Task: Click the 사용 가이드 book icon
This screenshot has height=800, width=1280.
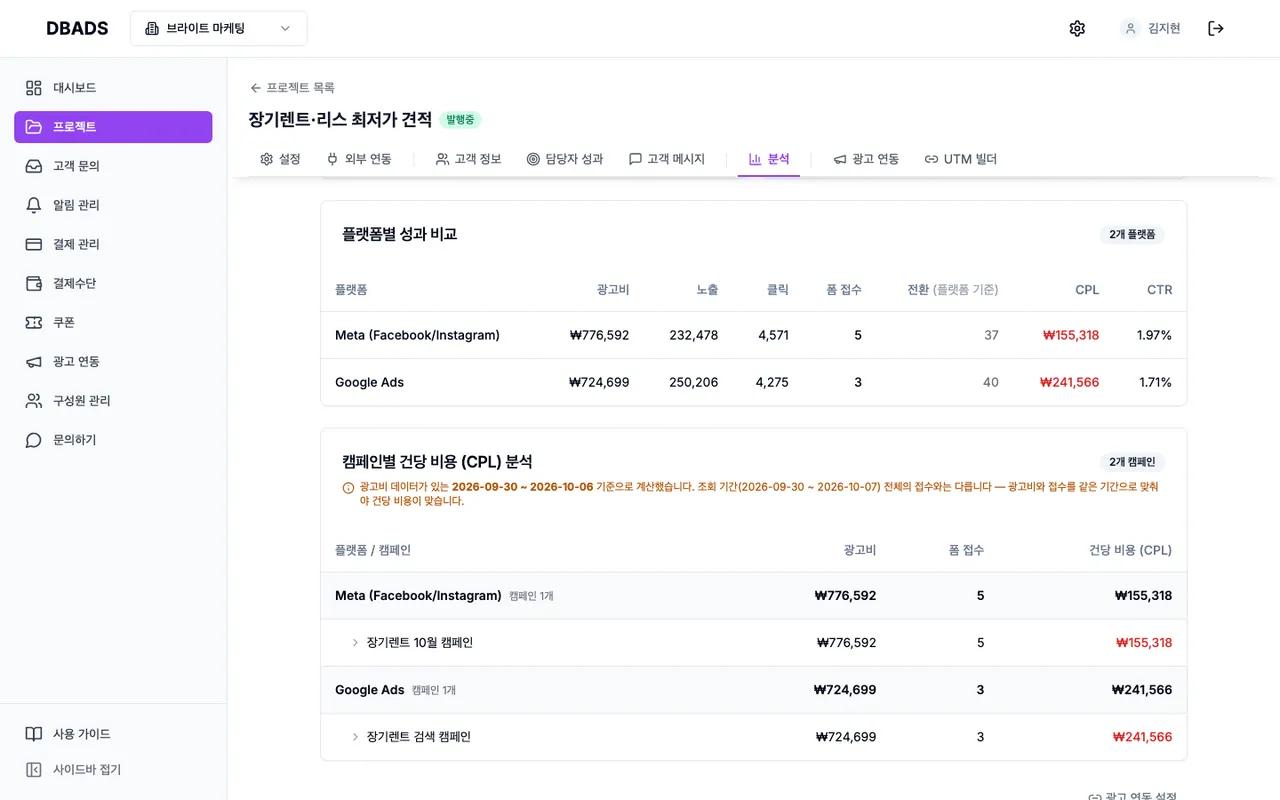Action: (x=34, y=734)
